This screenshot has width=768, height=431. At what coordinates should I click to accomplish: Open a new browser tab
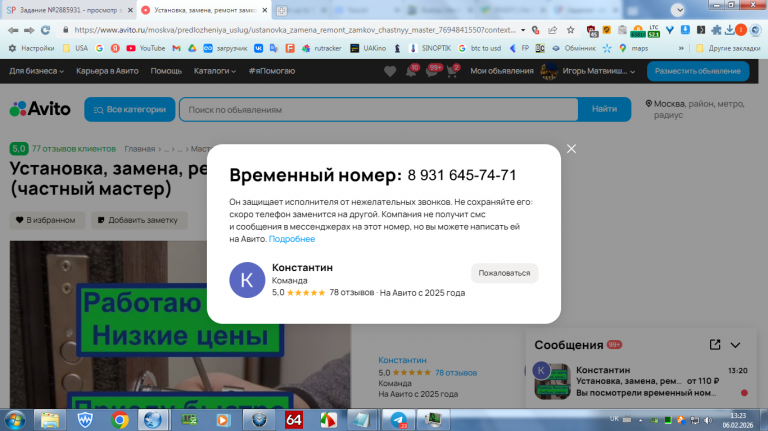click(x=282, y=10)
